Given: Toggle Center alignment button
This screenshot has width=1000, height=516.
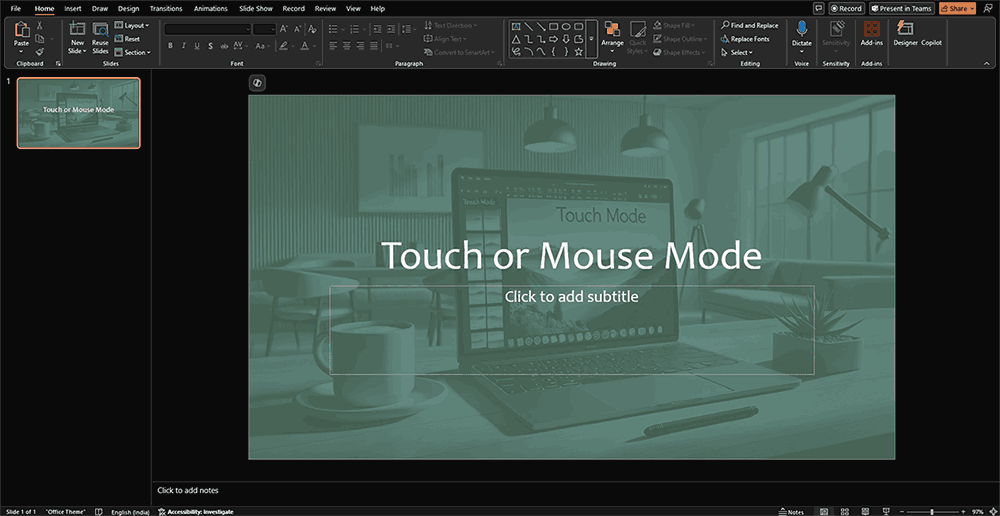Looking at the screenshot, I should (346, 46).
